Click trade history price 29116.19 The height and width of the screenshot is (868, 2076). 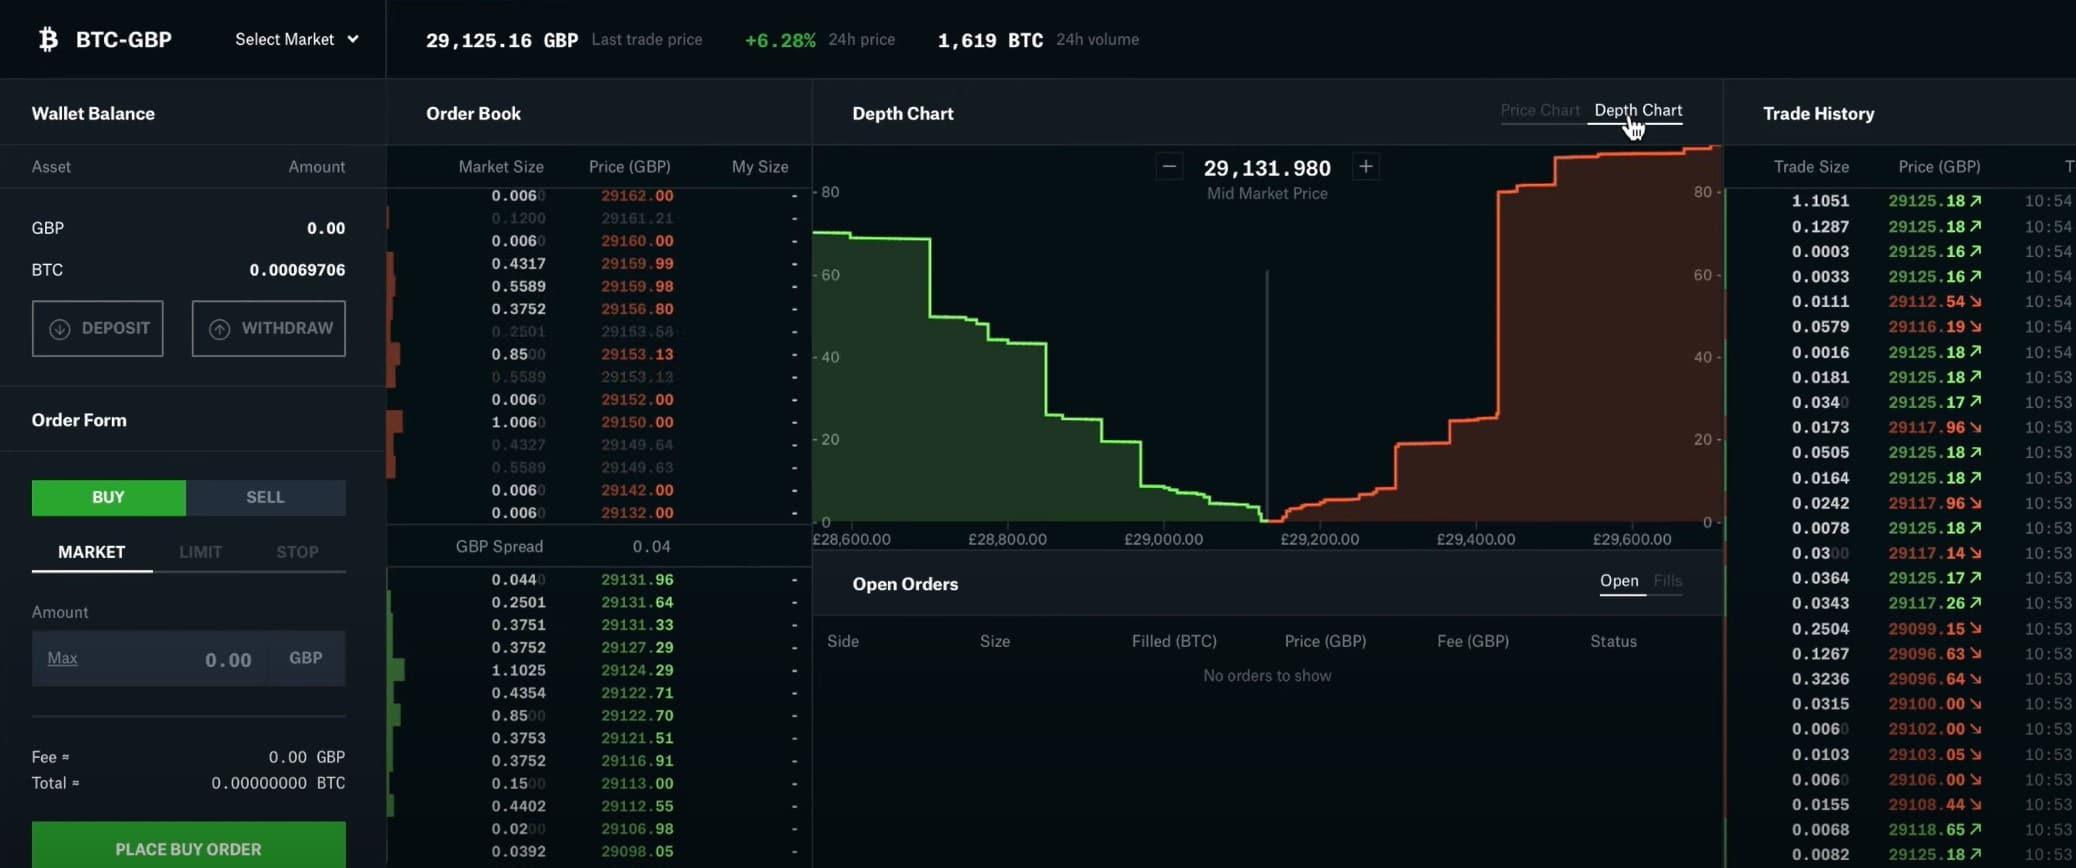(x=1927, y=327)
